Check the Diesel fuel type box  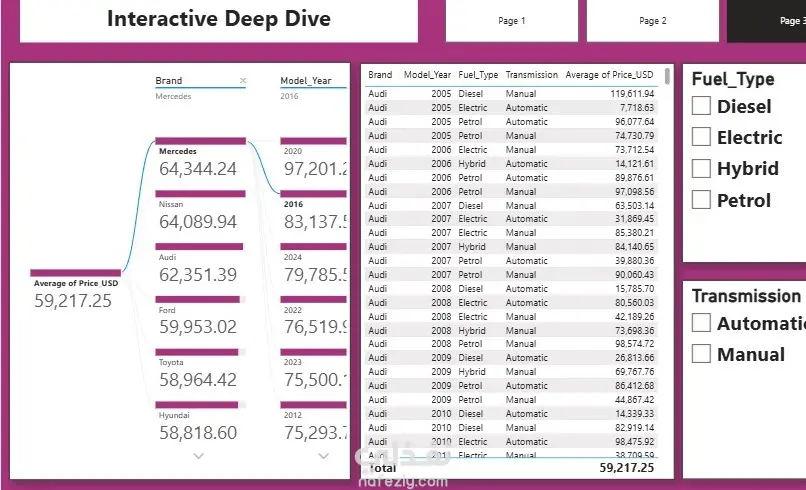(x=701, y=106)
